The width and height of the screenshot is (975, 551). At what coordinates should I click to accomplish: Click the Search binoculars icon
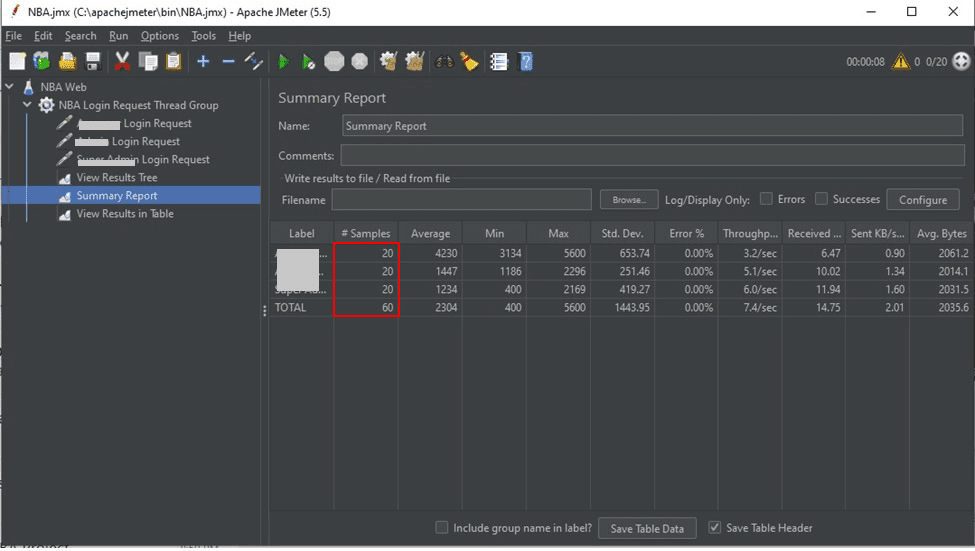(444, 62)
